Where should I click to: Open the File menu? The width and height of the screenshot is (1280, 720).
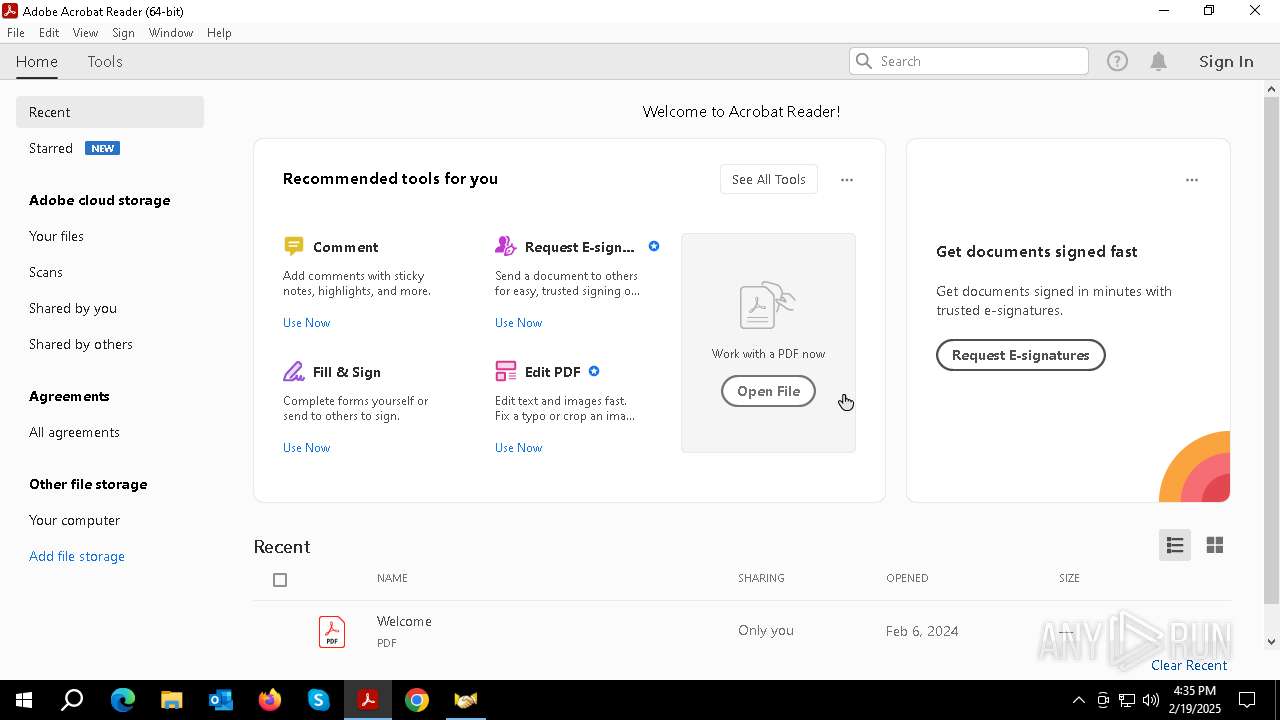click(16, 33)
